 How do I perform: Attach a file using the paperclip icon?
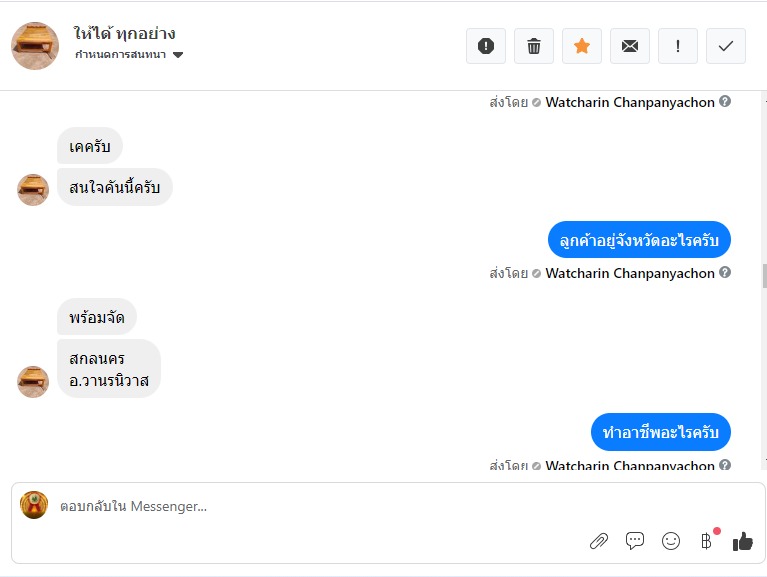[599, 541]
